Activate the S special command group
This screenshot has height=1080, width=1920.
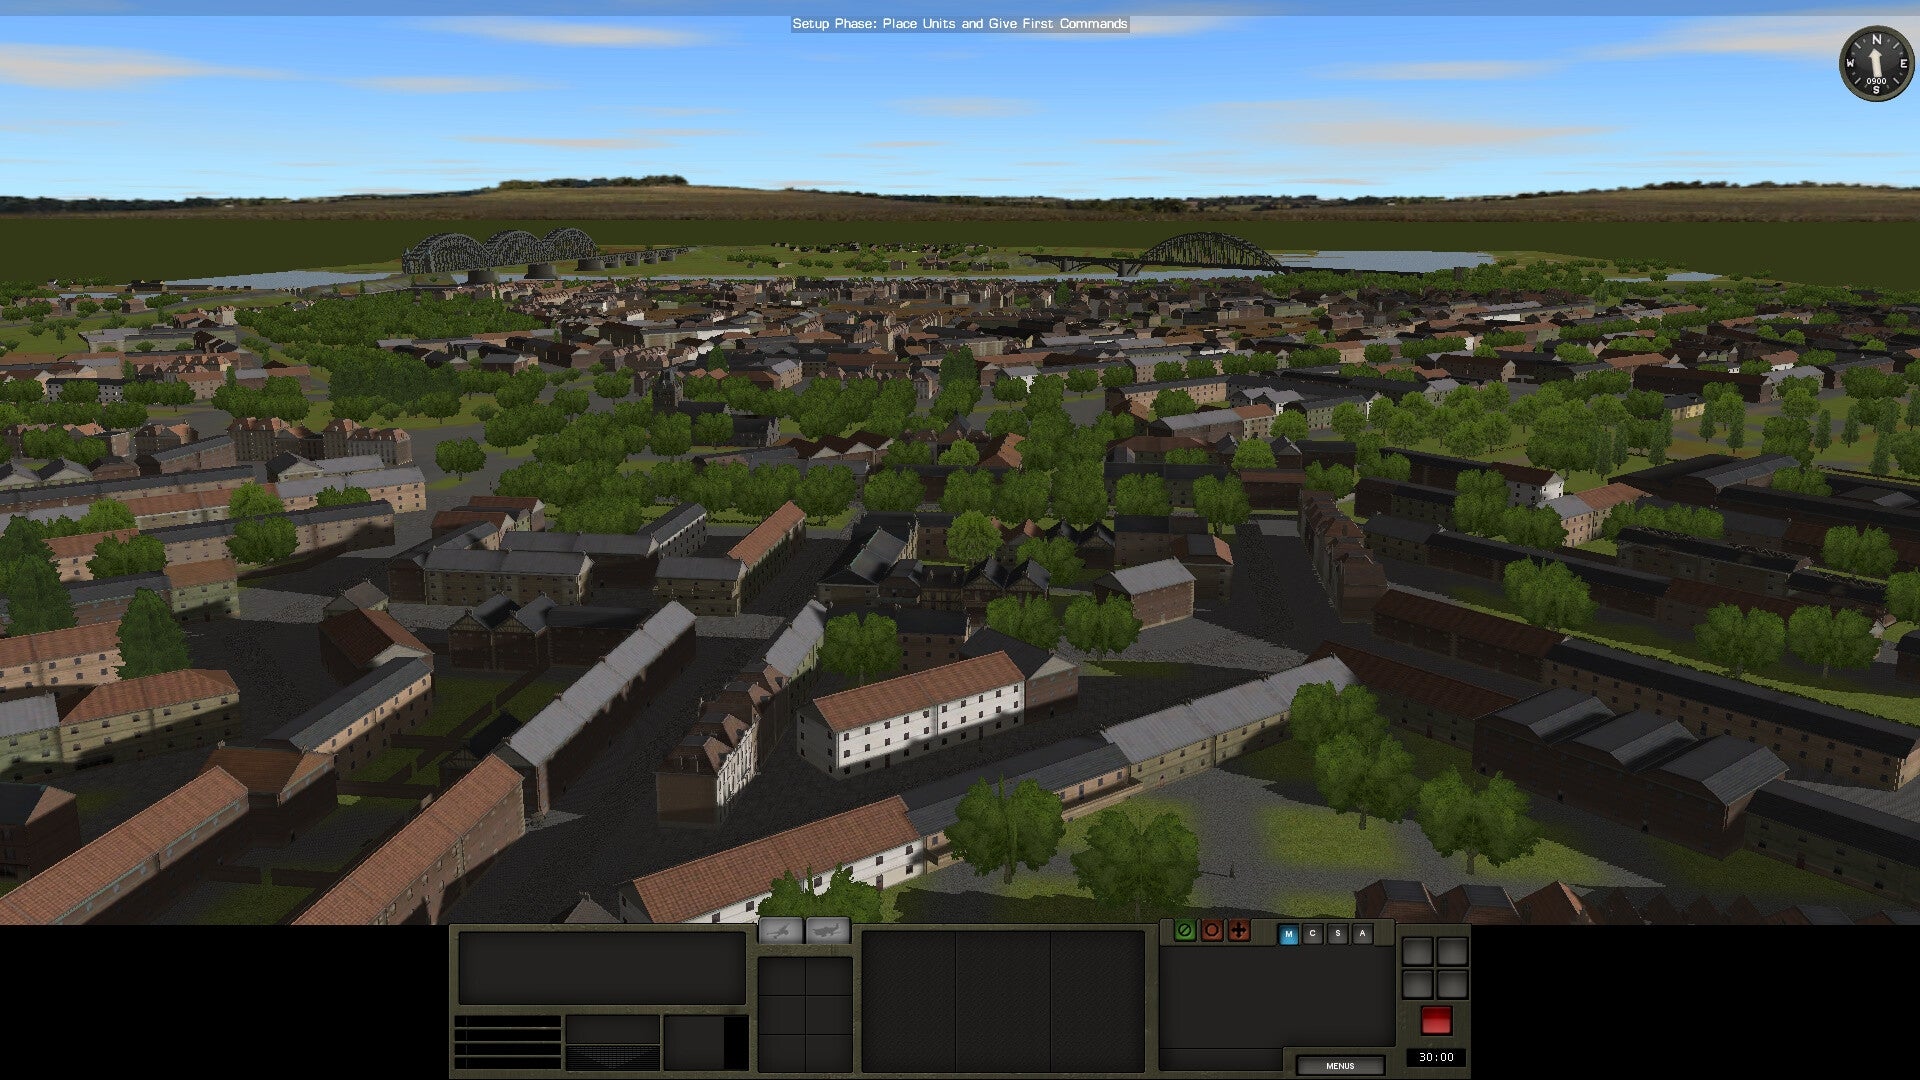1336,933
